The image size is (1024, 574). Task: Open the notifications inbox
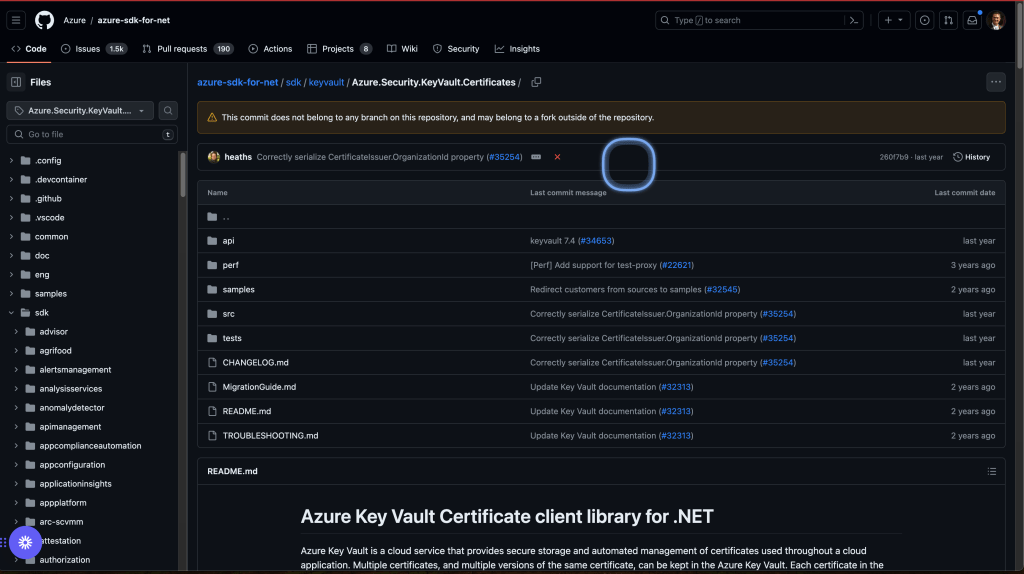pos(972,20)
